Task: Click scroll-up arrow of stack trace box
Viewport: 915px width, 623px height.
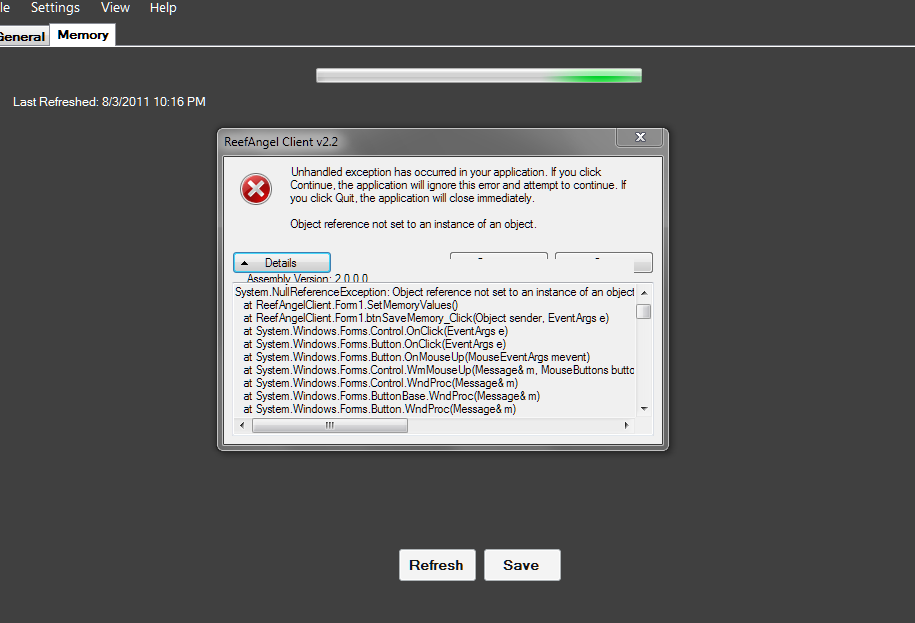Action: (644, 292)
